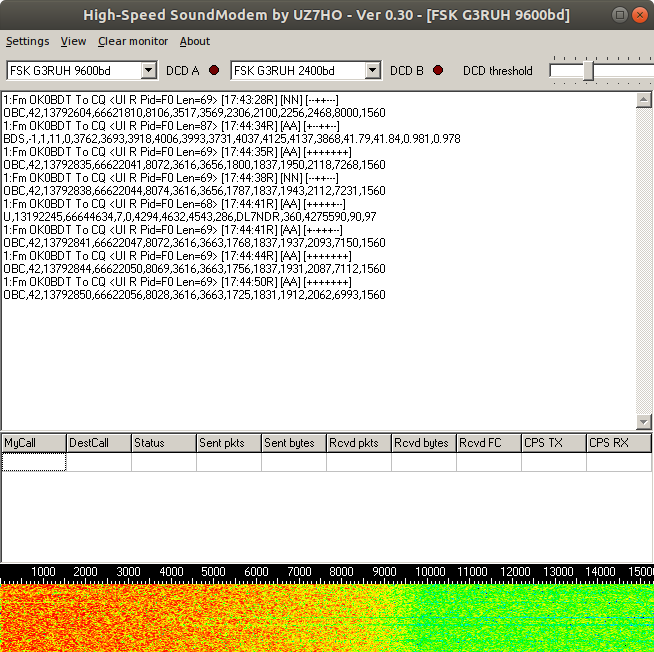Click the Rcvd pkts column header

click(359, 443)
